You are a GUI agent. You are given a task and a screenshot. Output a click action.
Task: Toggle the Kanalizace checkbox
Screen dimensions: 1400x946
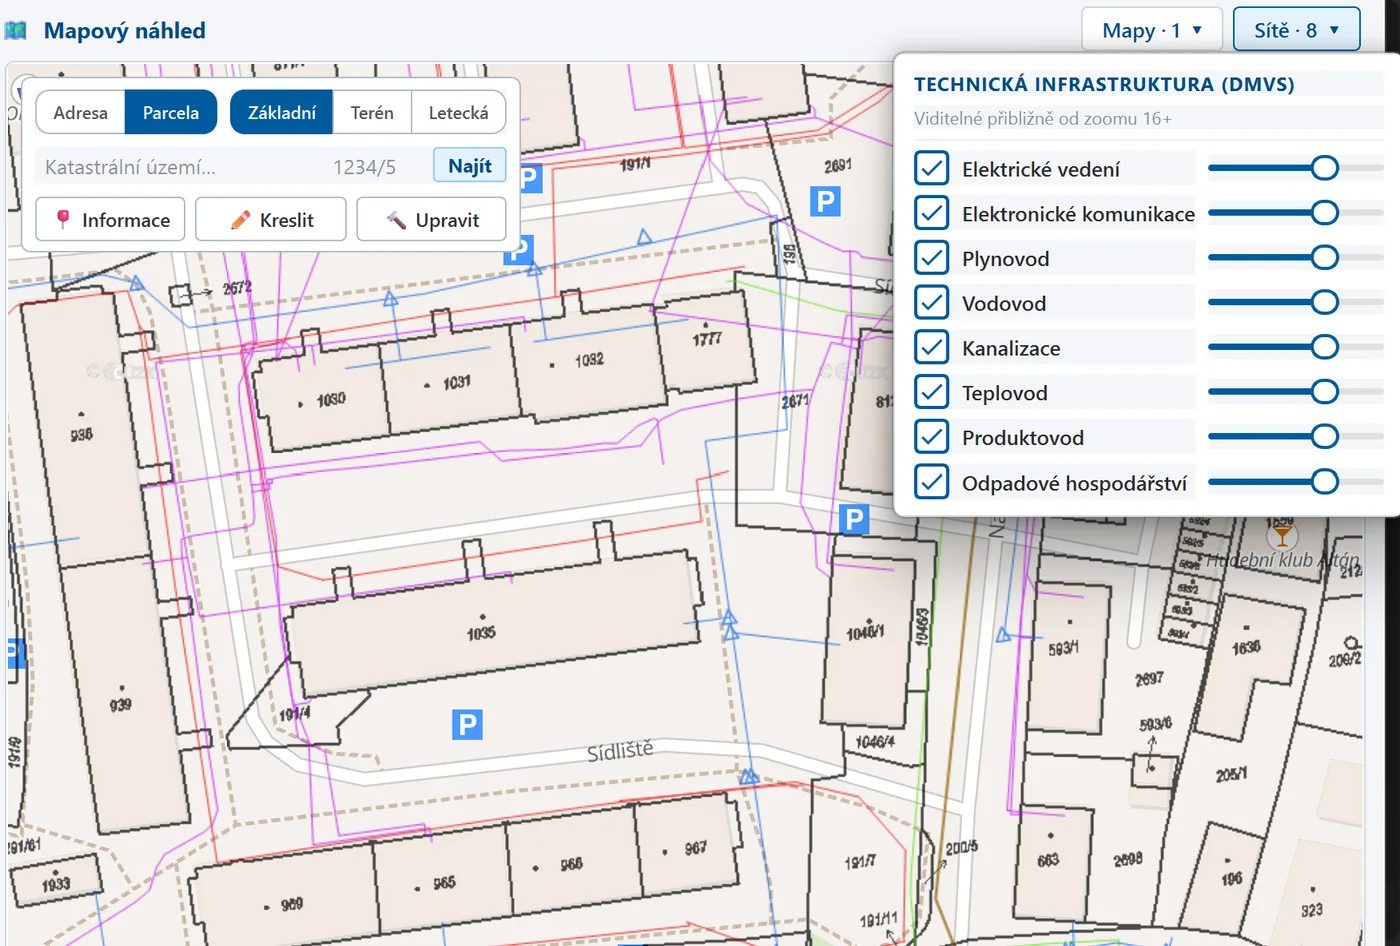[x=932, y=347]
